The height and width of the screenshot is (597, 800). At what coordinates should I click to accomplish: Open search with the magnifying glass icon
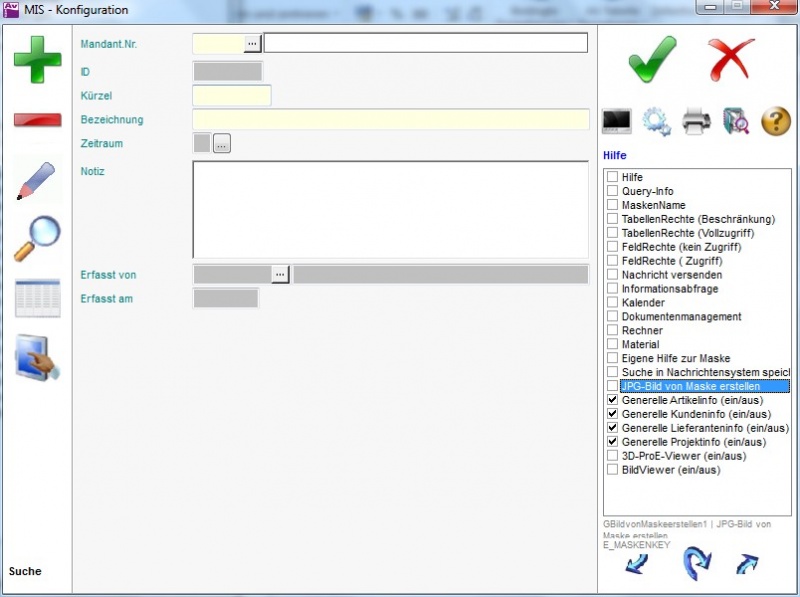click(x=37, y=238)
